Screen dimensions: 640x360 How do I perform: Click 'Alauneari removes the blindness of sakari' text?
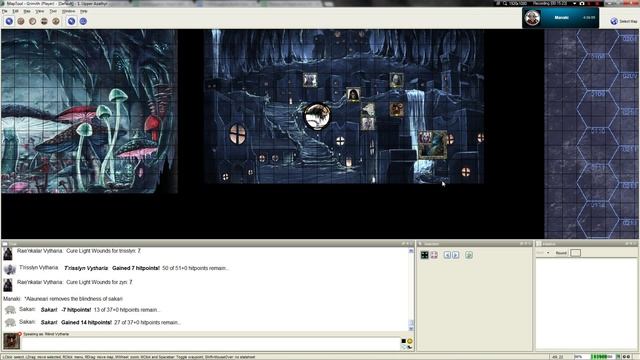click(x=73, y=299)
